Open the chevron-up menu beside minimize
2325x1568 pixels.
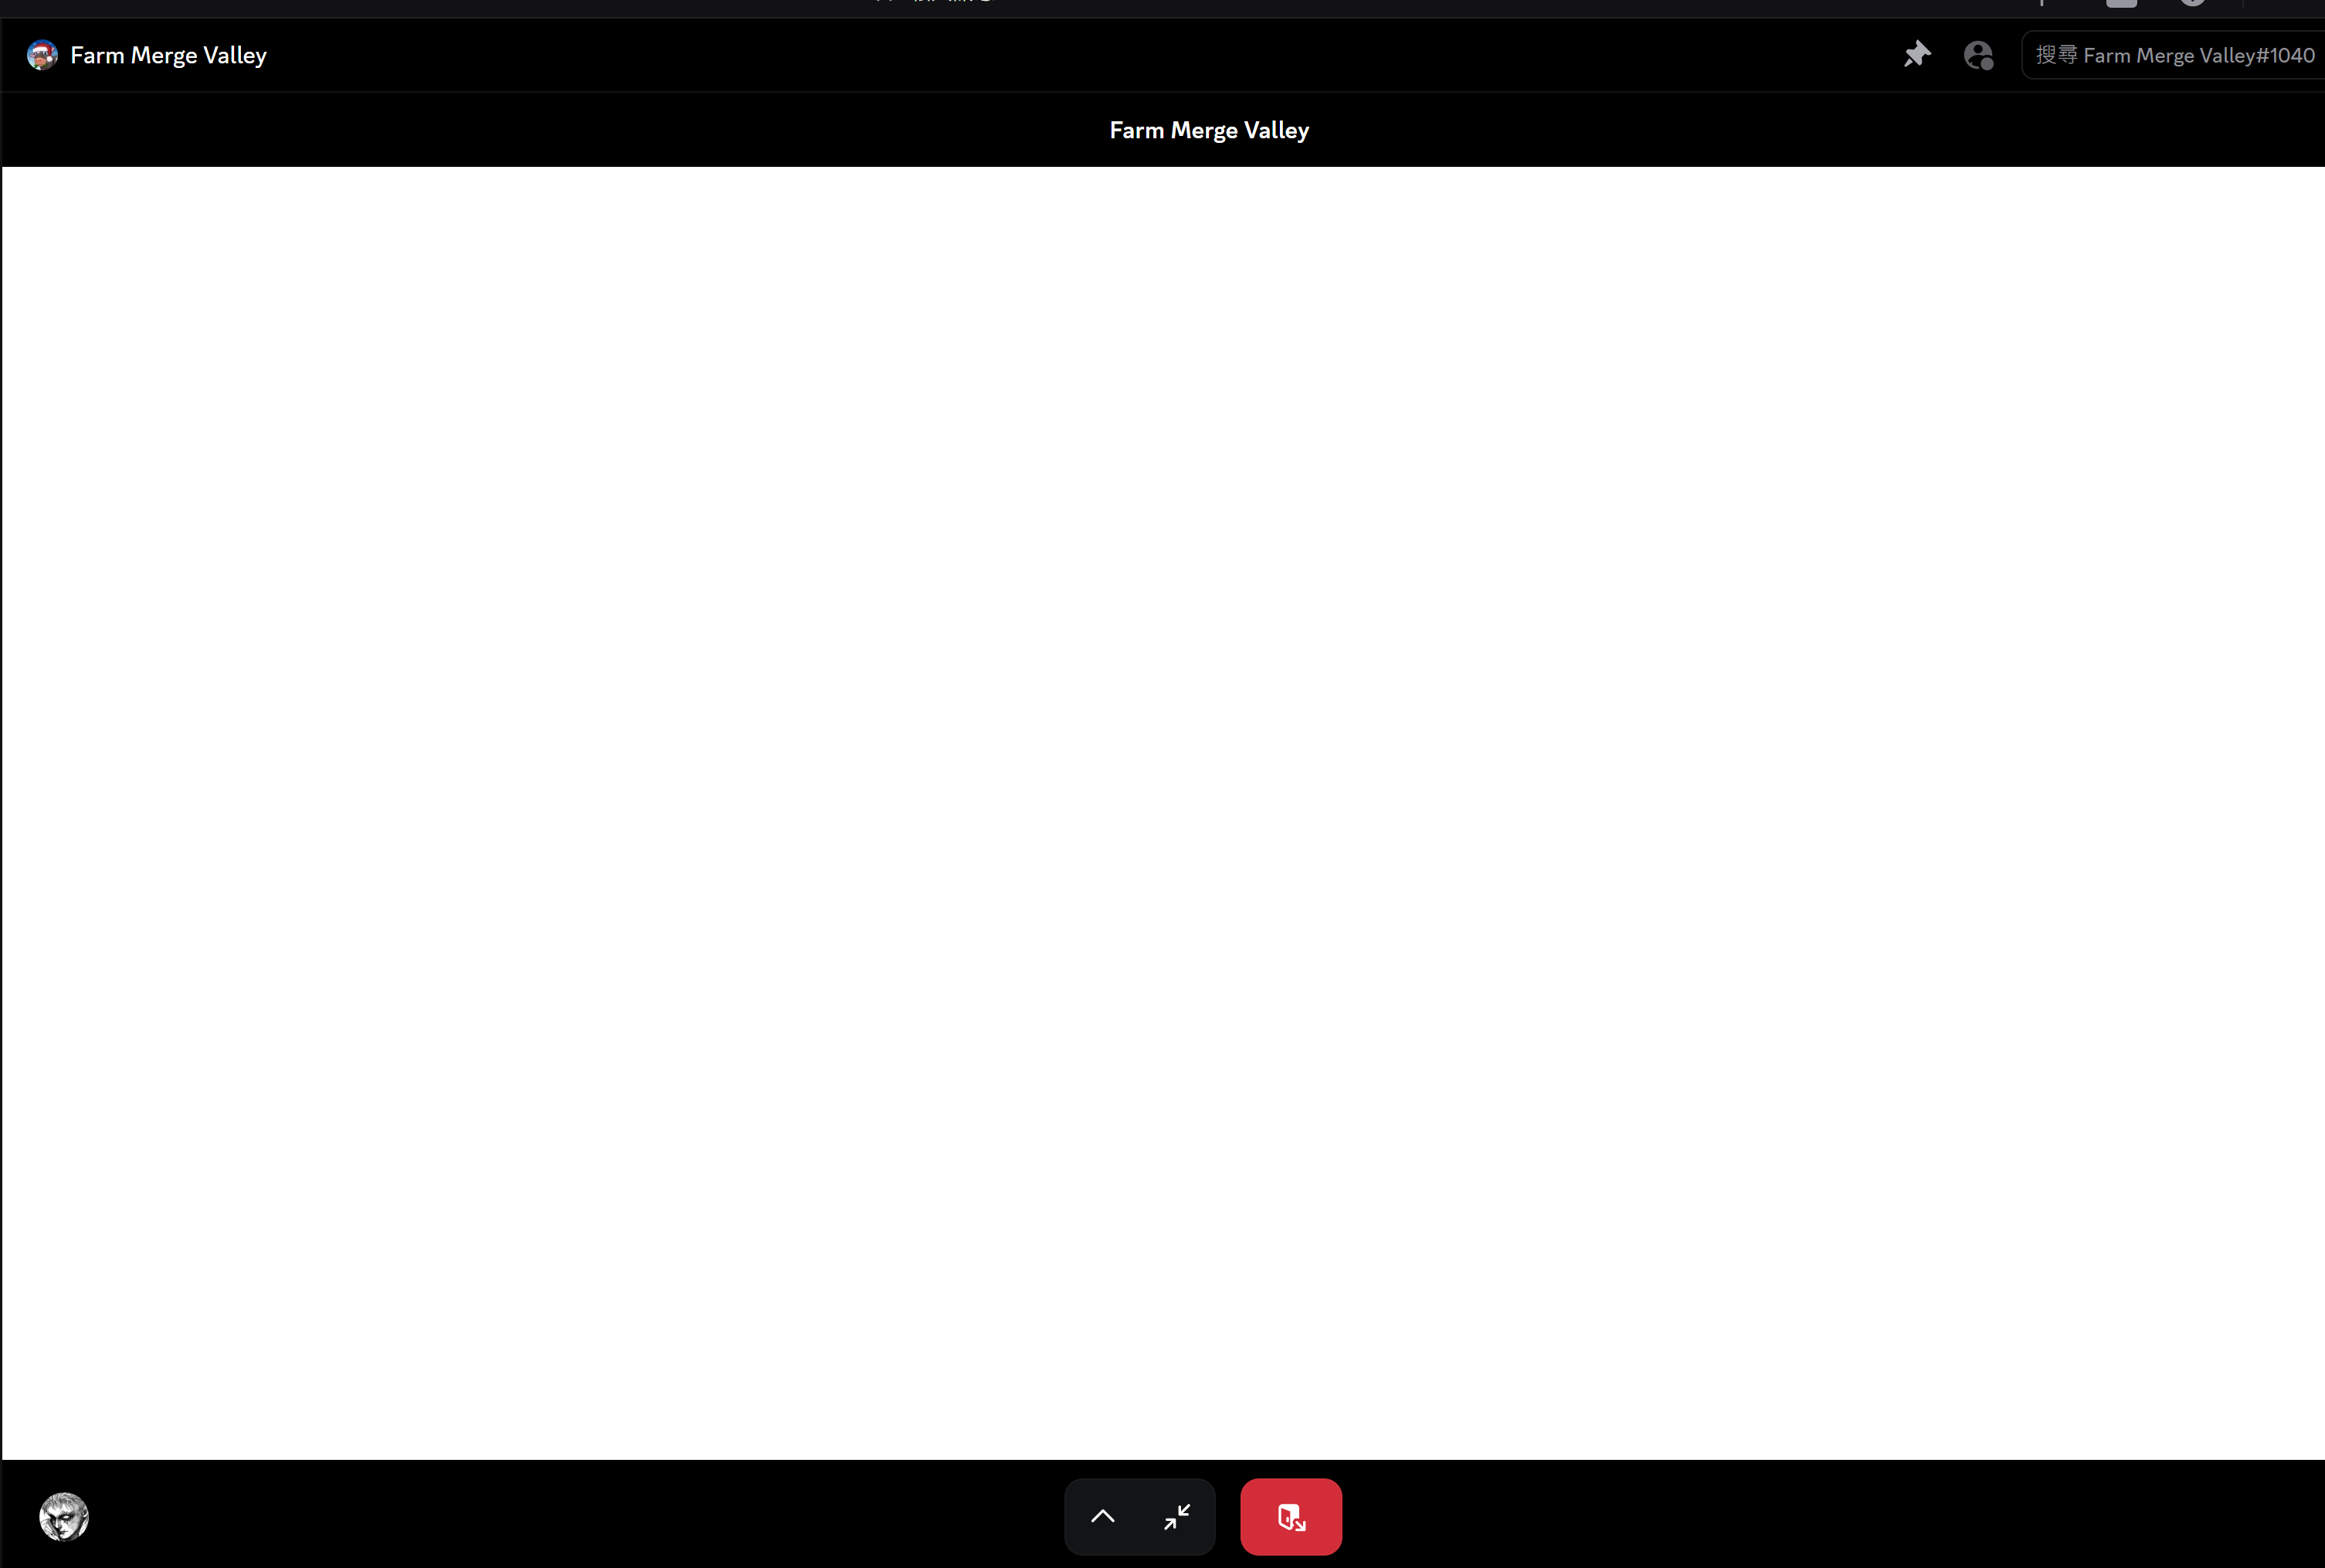[1102, 1516]
